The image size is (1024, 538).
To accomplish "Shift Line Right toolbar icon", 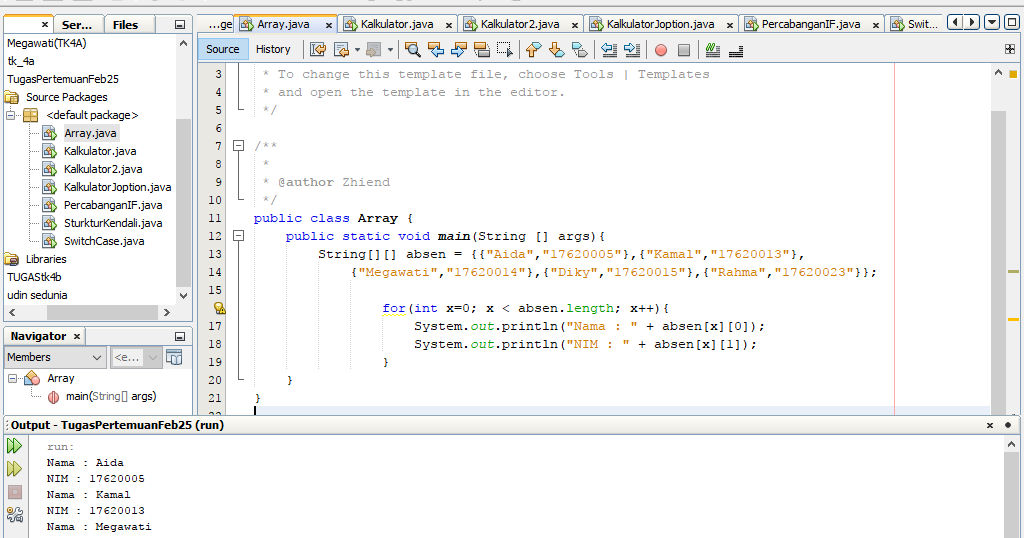I will 632,50.
